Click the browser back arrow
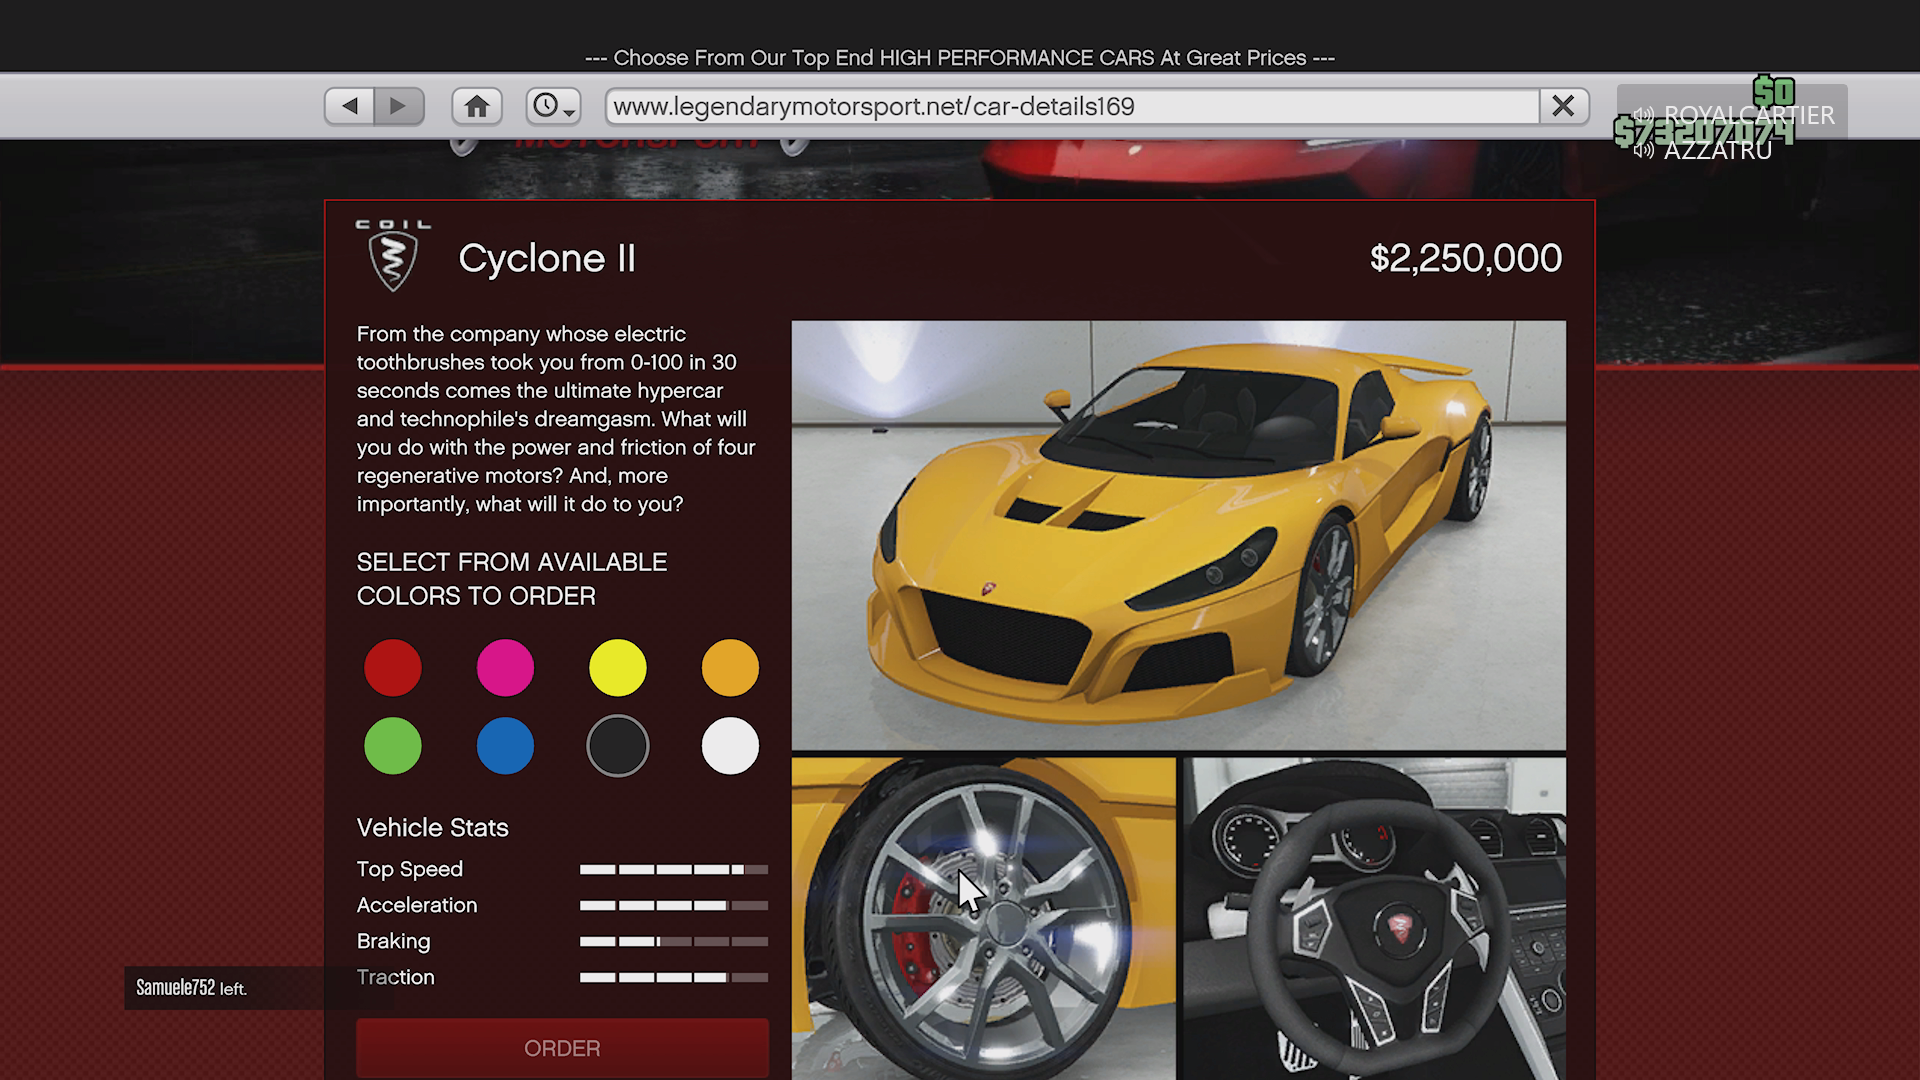This screenshot has height=1080, width=1920. pos(349,106)
